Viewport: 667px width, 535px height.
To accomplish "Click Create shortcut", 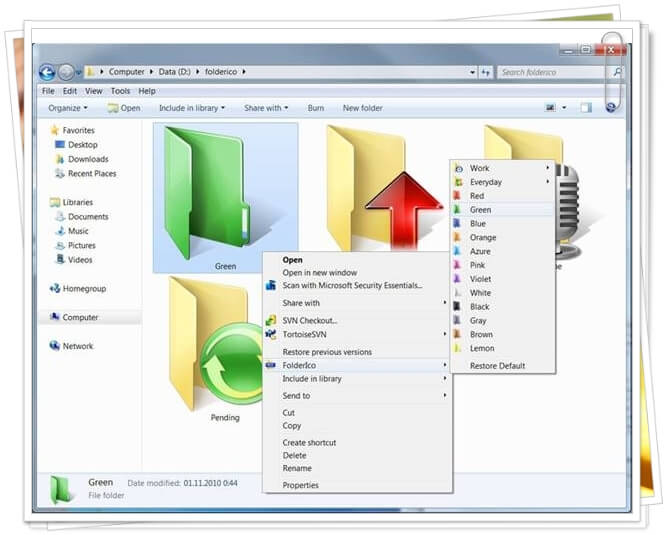I will [x=357, y=443].
